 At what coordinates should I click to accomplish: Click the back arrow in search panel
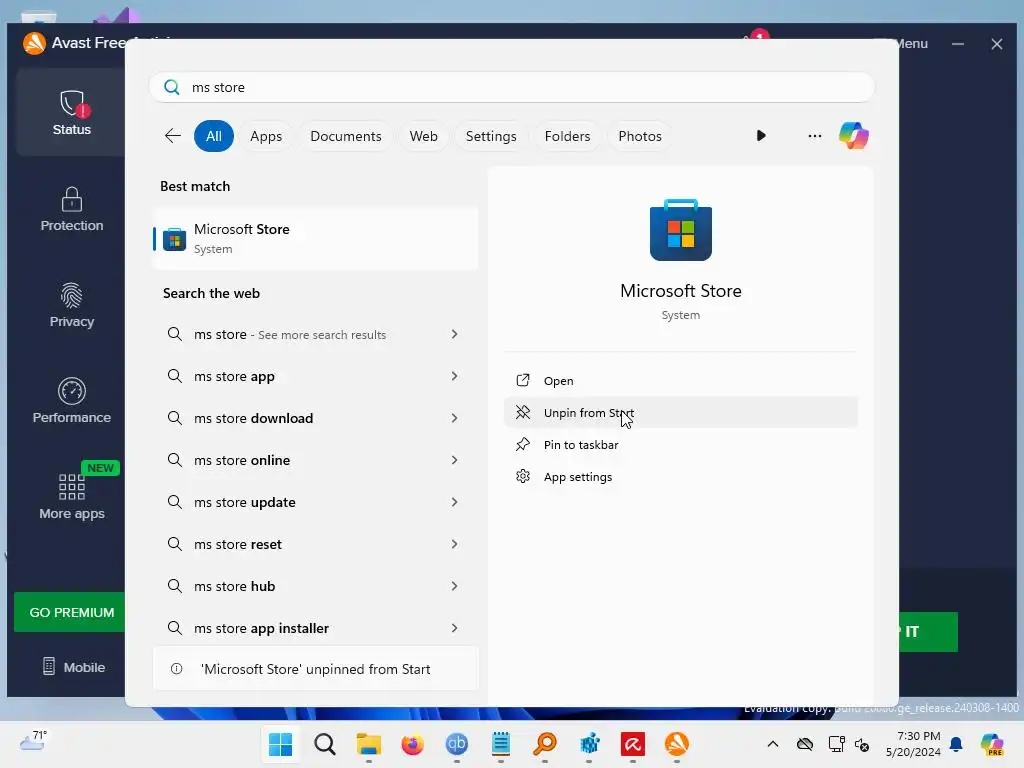pos(173,136)
